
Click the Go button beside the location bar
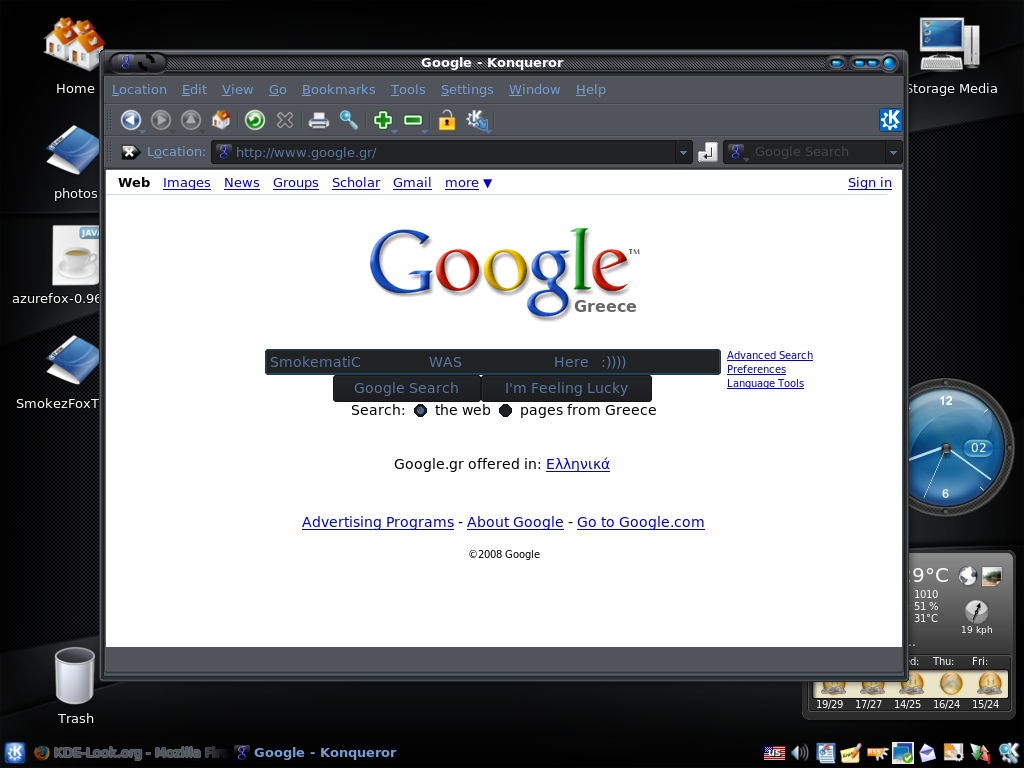point(707,152)
